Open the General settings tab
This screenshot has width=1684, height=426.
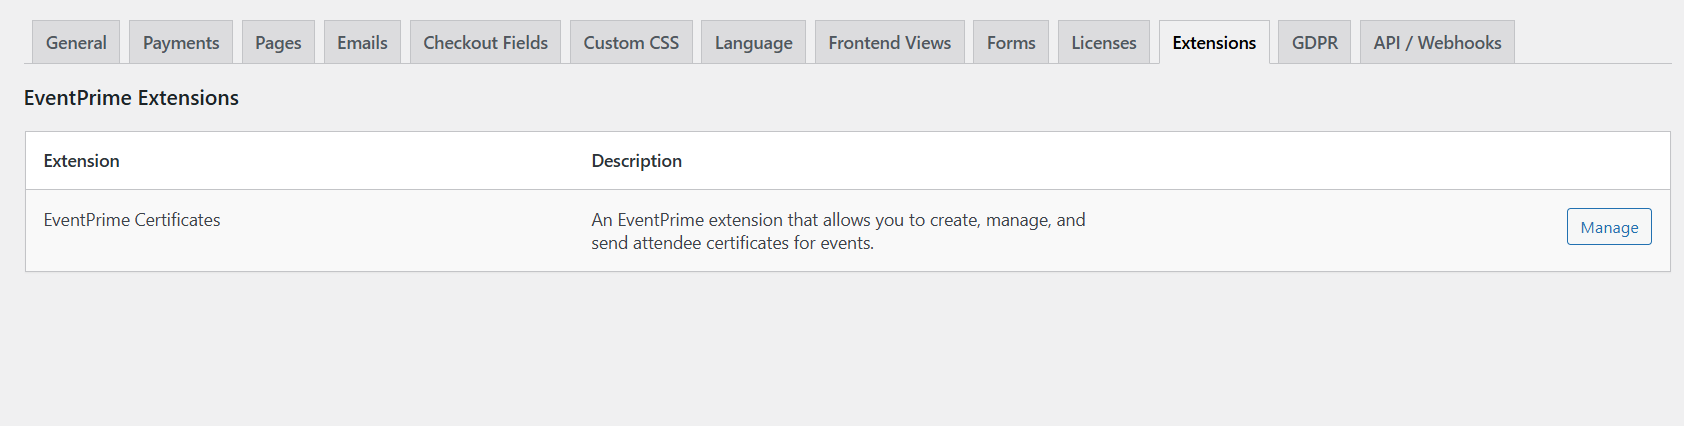(76, 43)
